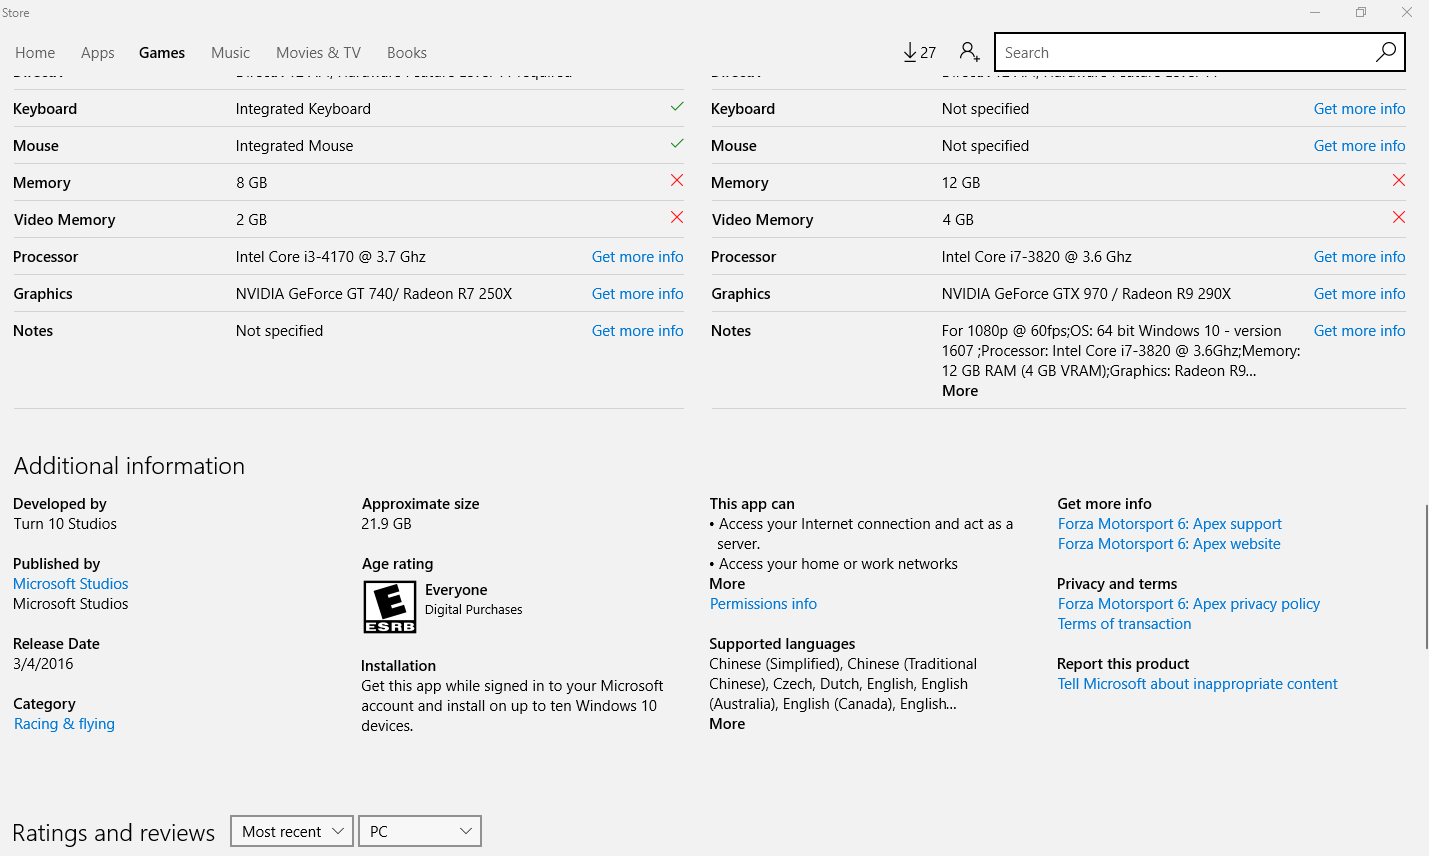The height and width of the screenshot is (856, 1429).
Task: Select the Games tab
Action: (162, 53)
